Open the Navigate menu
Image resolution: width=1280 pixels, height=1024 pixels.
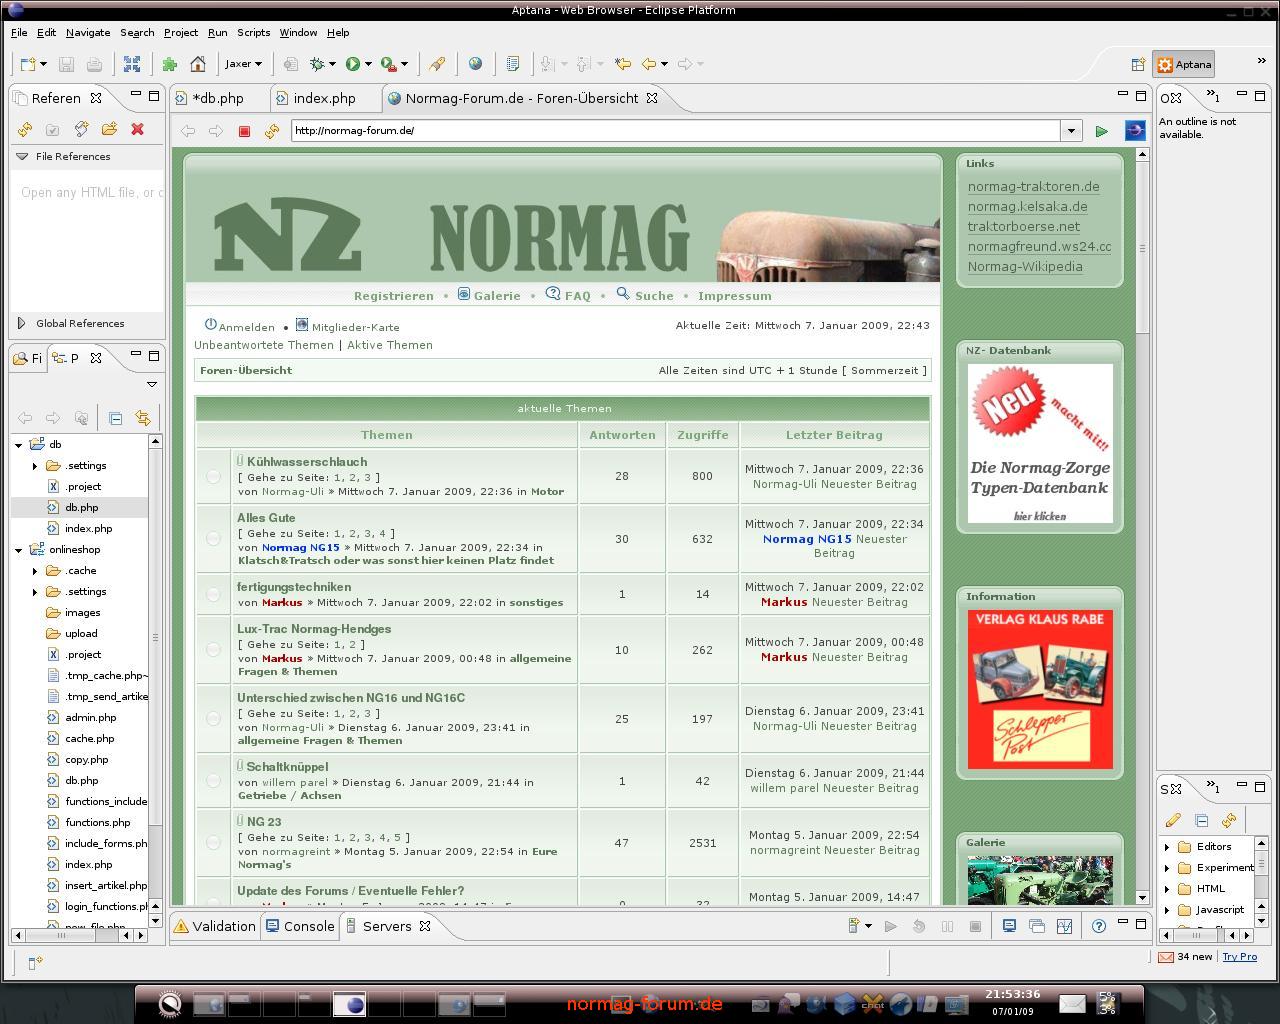(88, 32)
